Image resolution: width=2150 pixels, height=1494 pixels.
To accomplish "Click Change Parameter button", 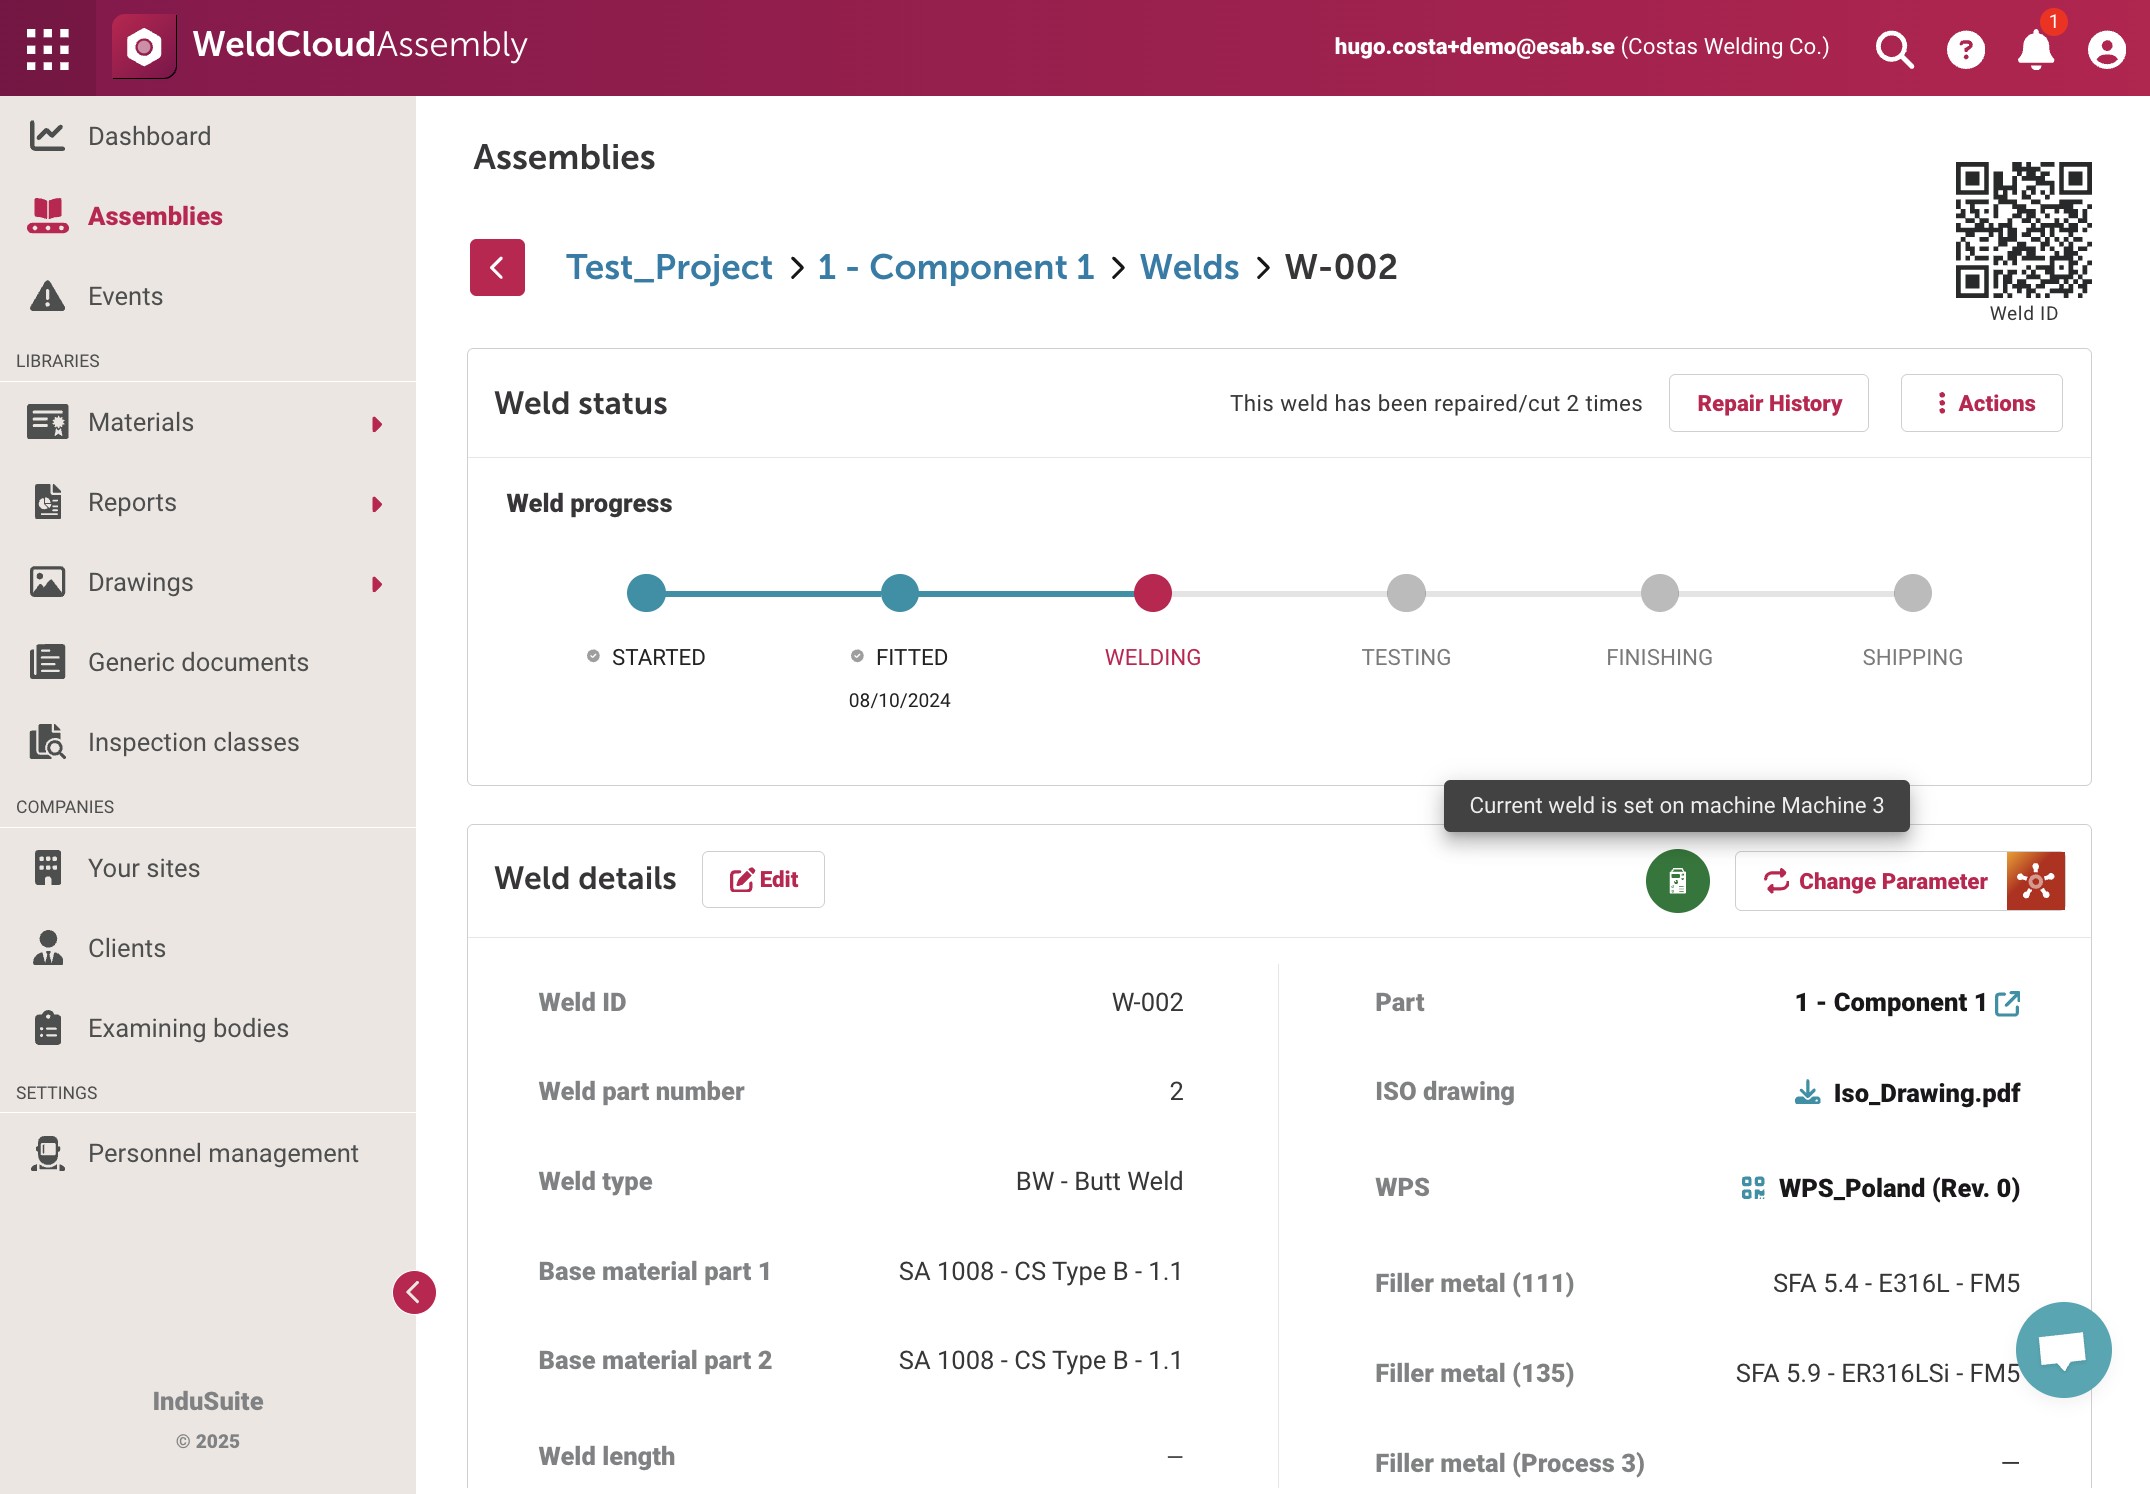I will 1871,881.
